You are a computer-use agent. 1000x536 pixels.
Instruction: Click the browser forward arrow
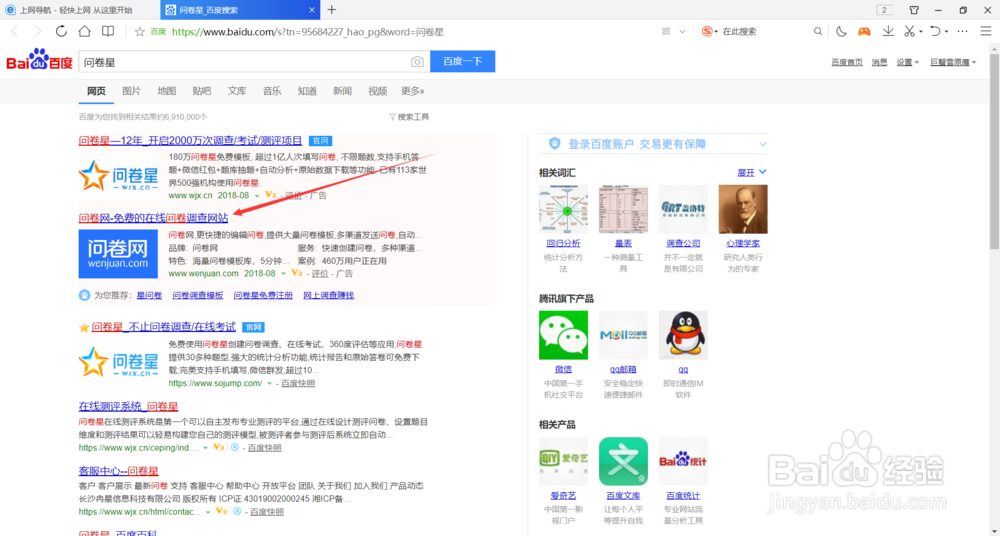click(38, 31)
